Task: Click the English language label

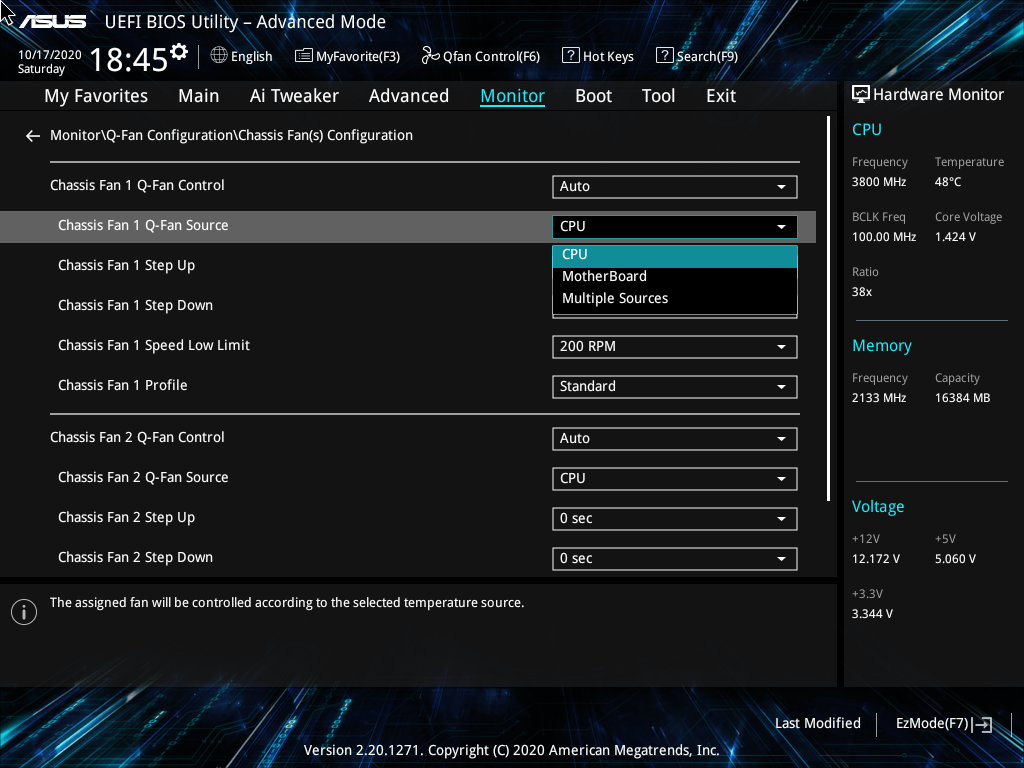Action: (251, 56)
